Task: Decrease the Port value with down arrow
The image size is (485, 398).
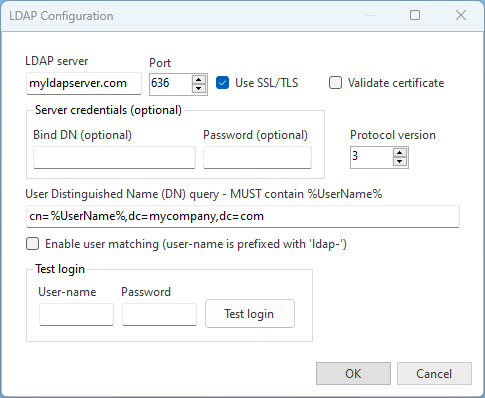Action: [x=199, y=88]
